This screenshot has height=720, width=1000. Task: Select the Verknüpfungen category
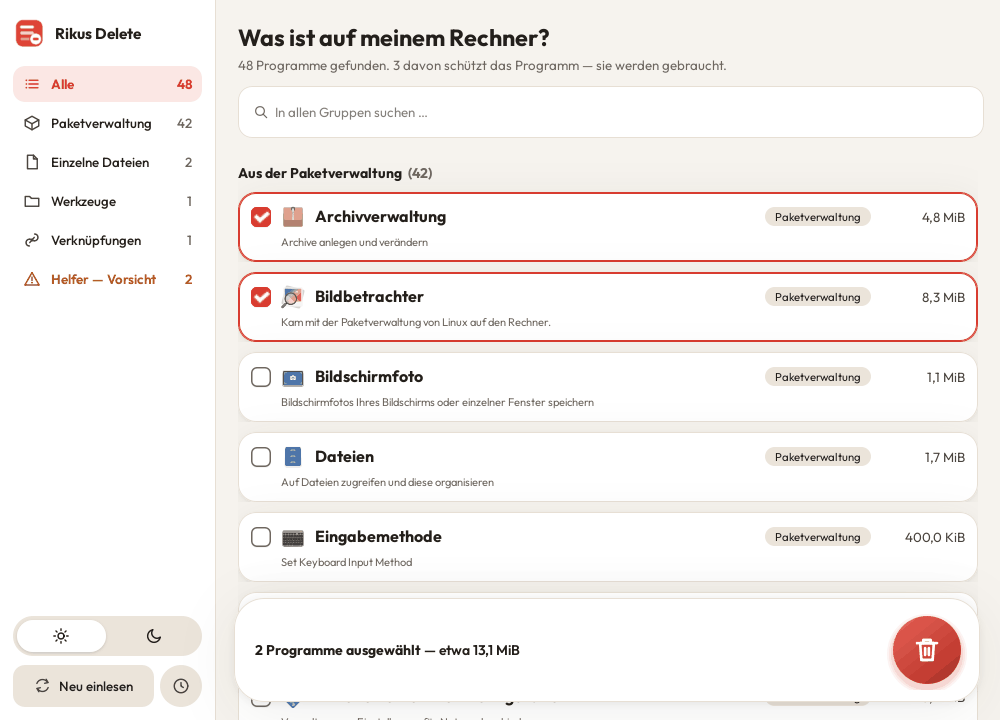107,240
